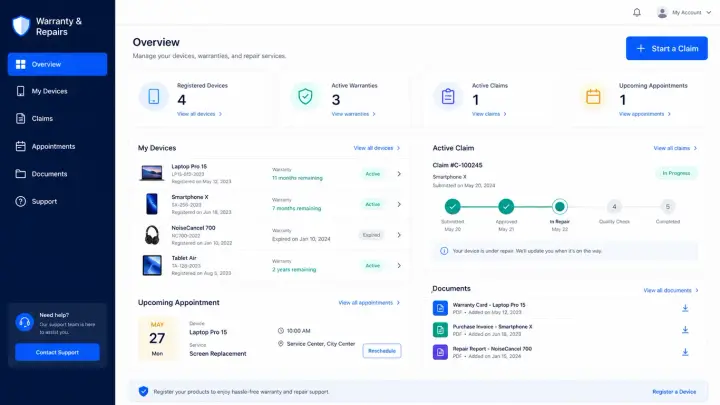Click the Approved step checkmark
Image resolution: width=720 pixels, height=405 pixels.
tap(506, 207)
